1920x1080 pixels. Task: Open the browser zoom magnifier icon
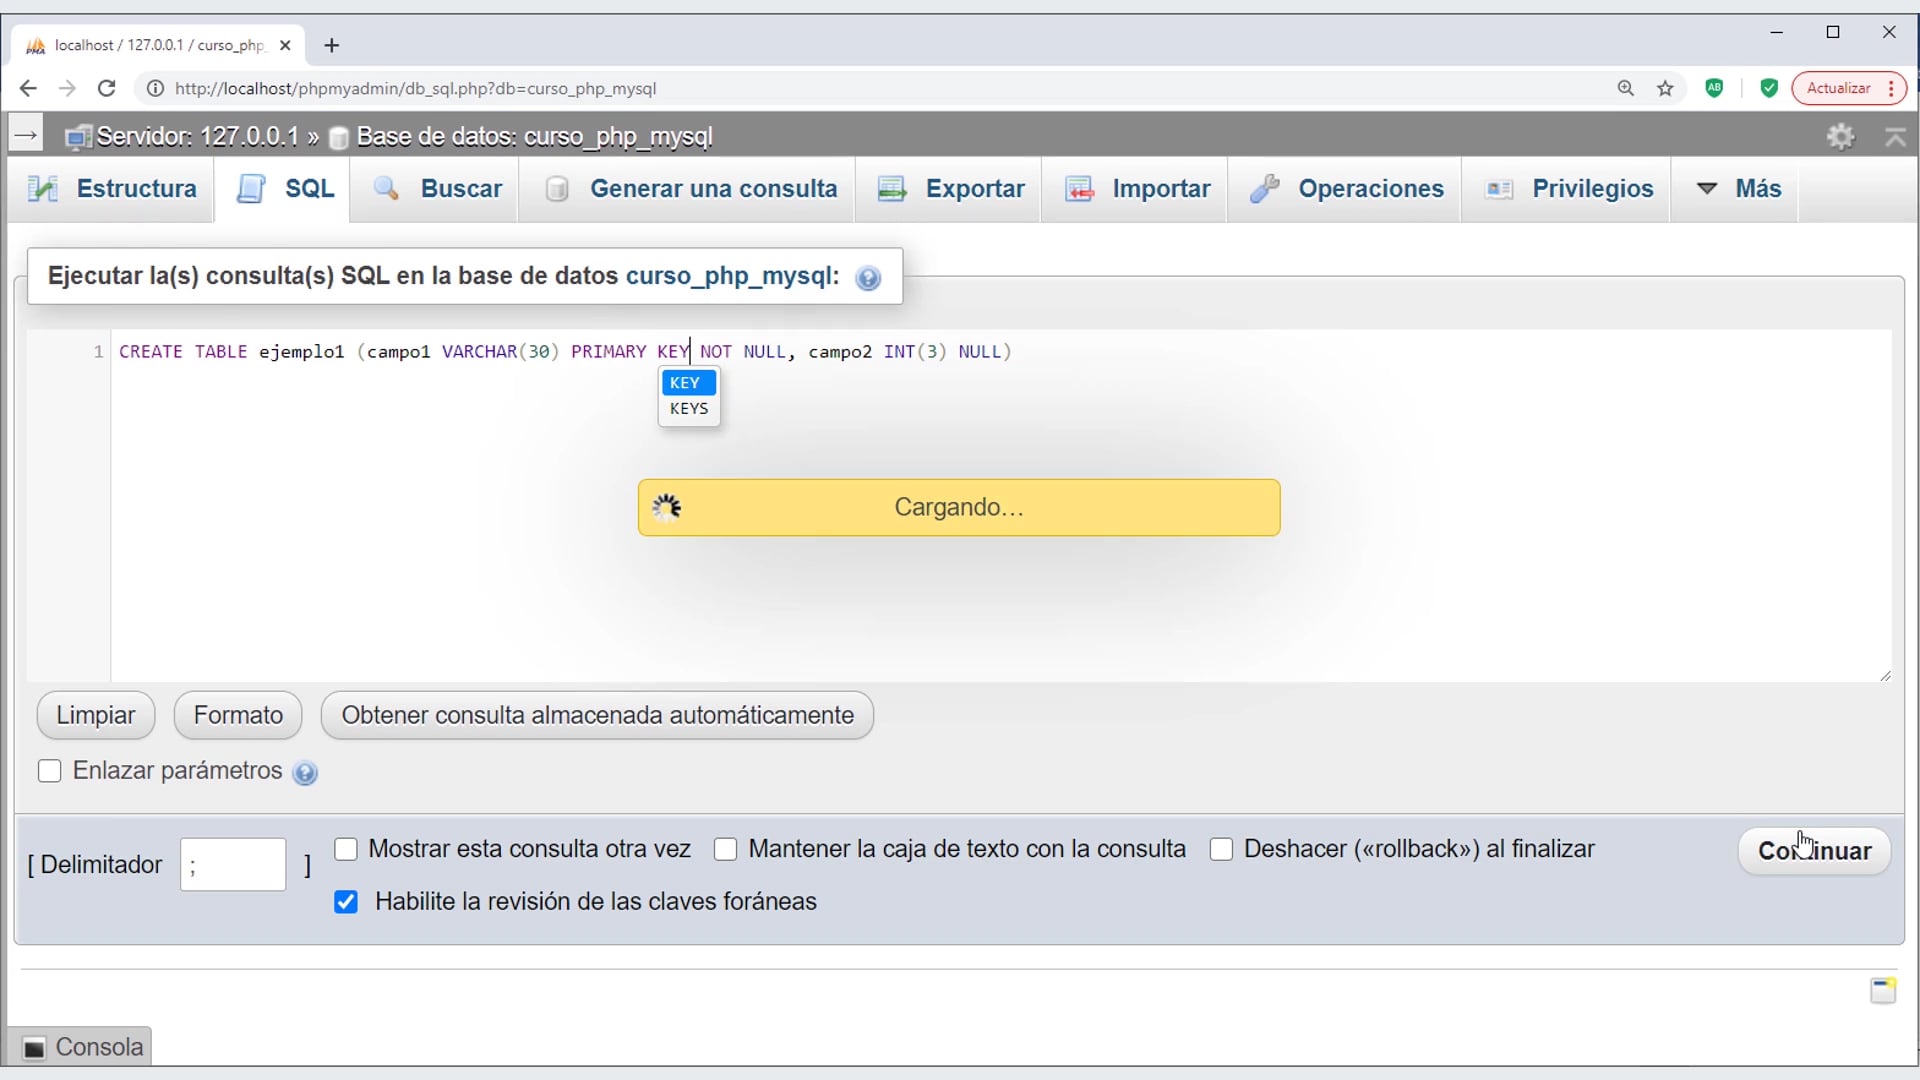pyautogui.click(x=1626, y=88)
